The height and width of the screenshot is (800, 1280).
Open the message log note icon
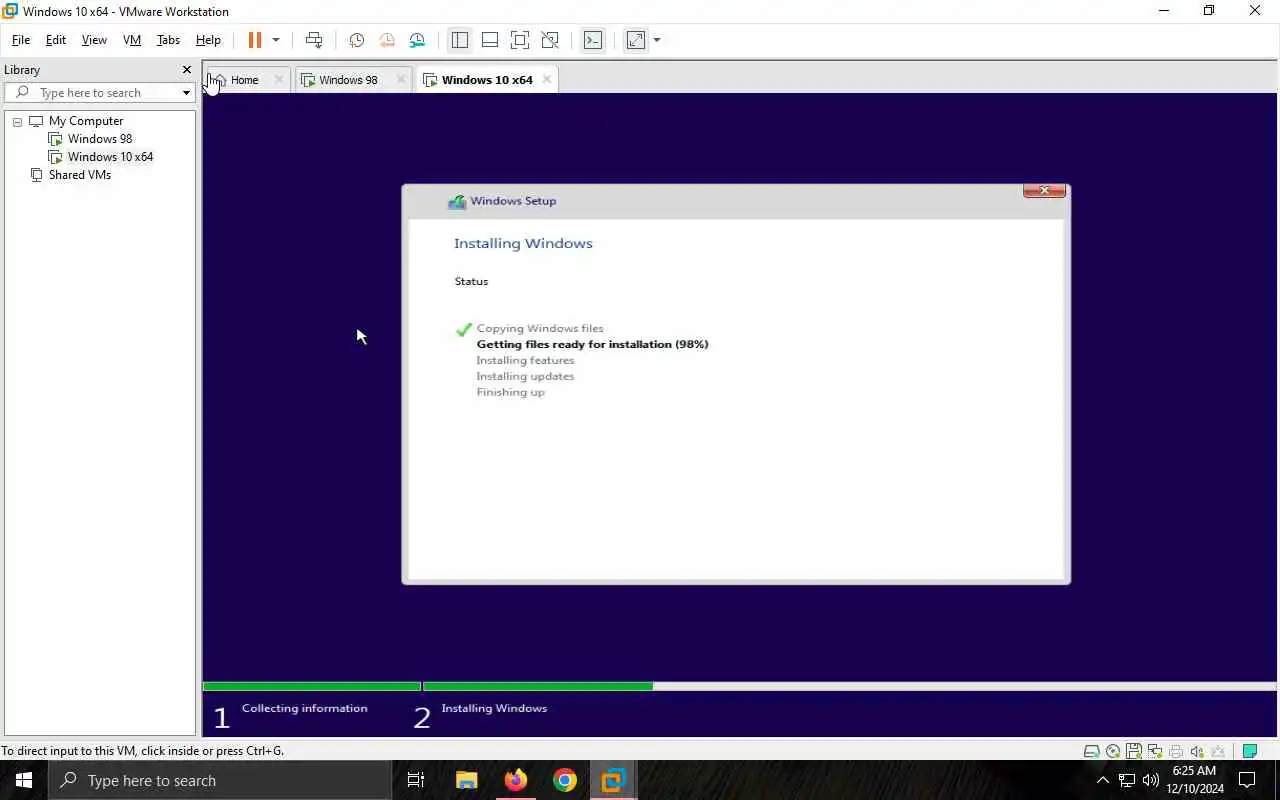tap(1249, 751)
